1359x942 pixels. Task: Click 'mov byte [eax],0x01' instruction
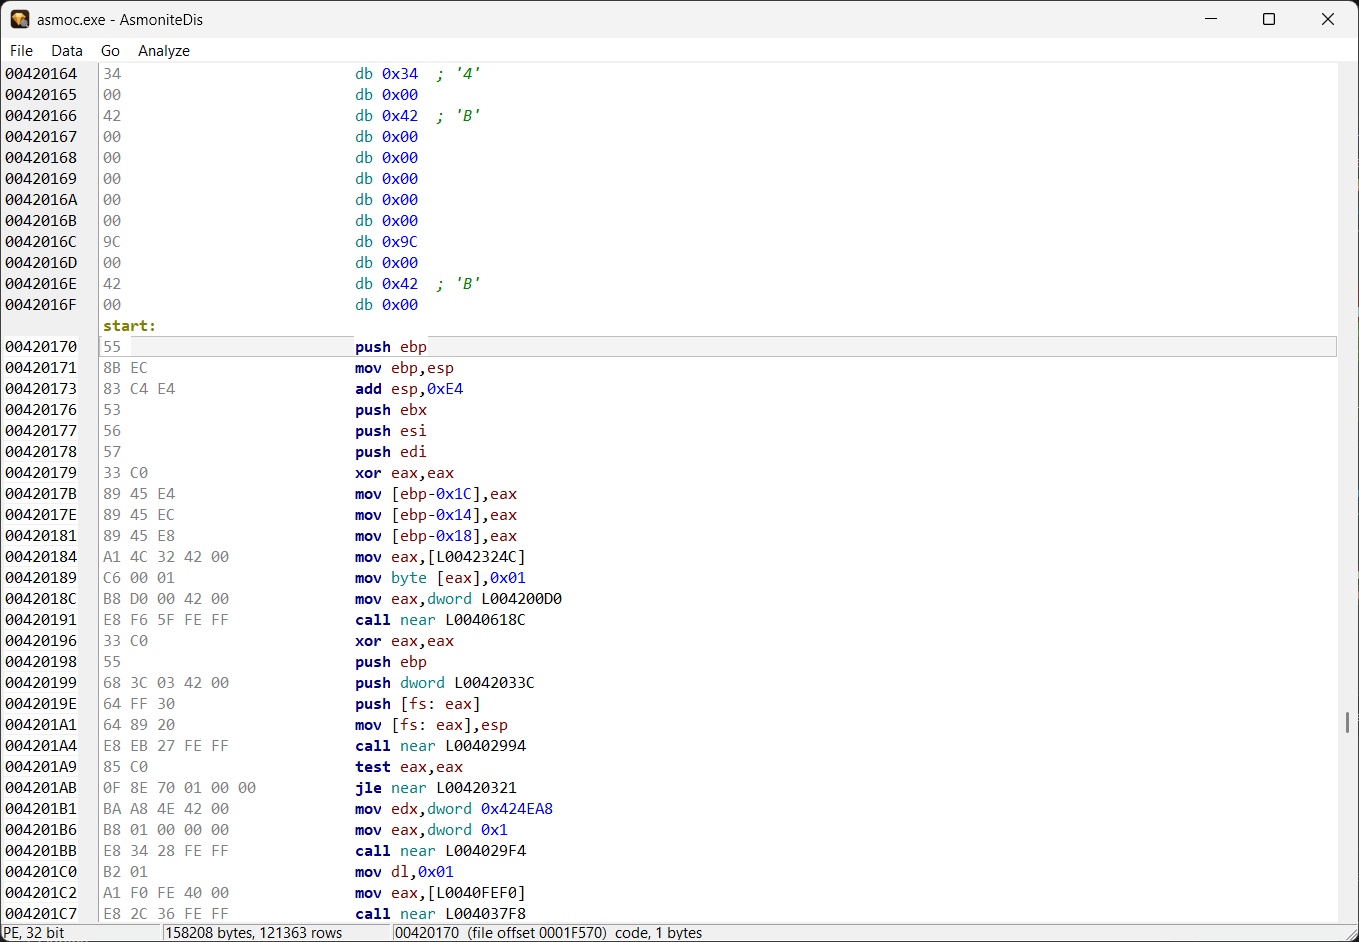pos(440,578)
